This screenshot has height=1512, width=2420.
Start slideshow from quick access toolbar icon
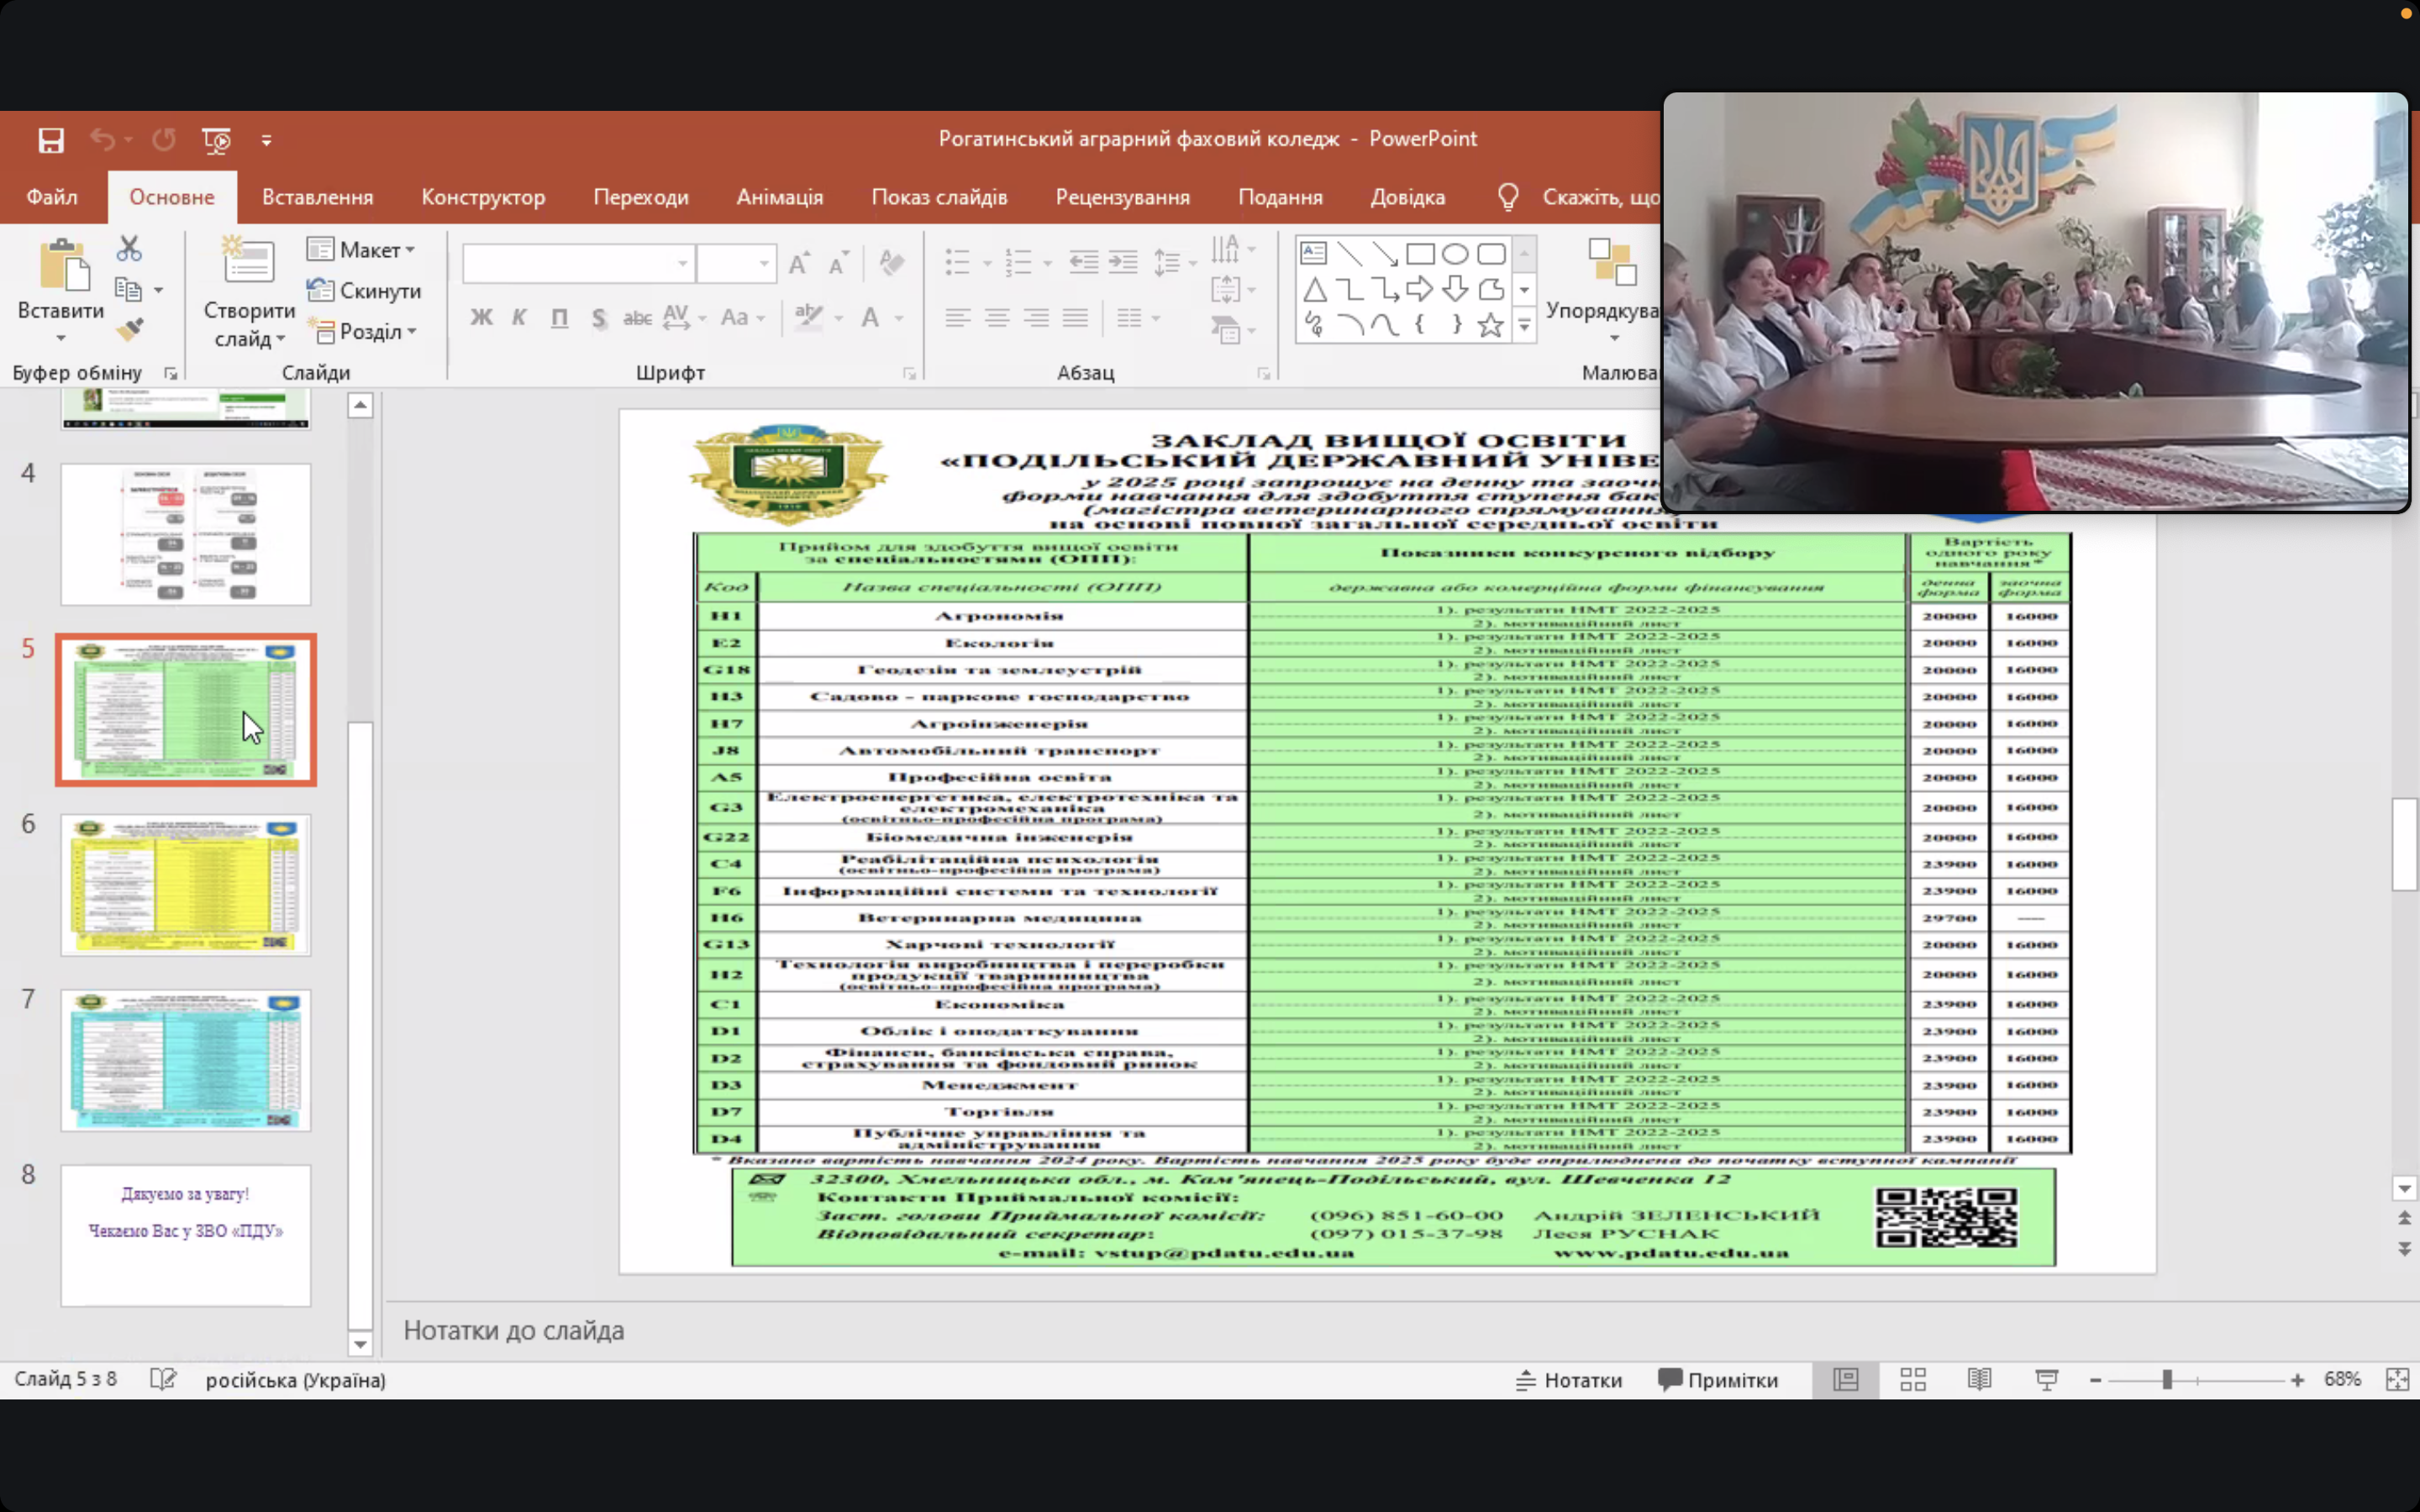216,140
